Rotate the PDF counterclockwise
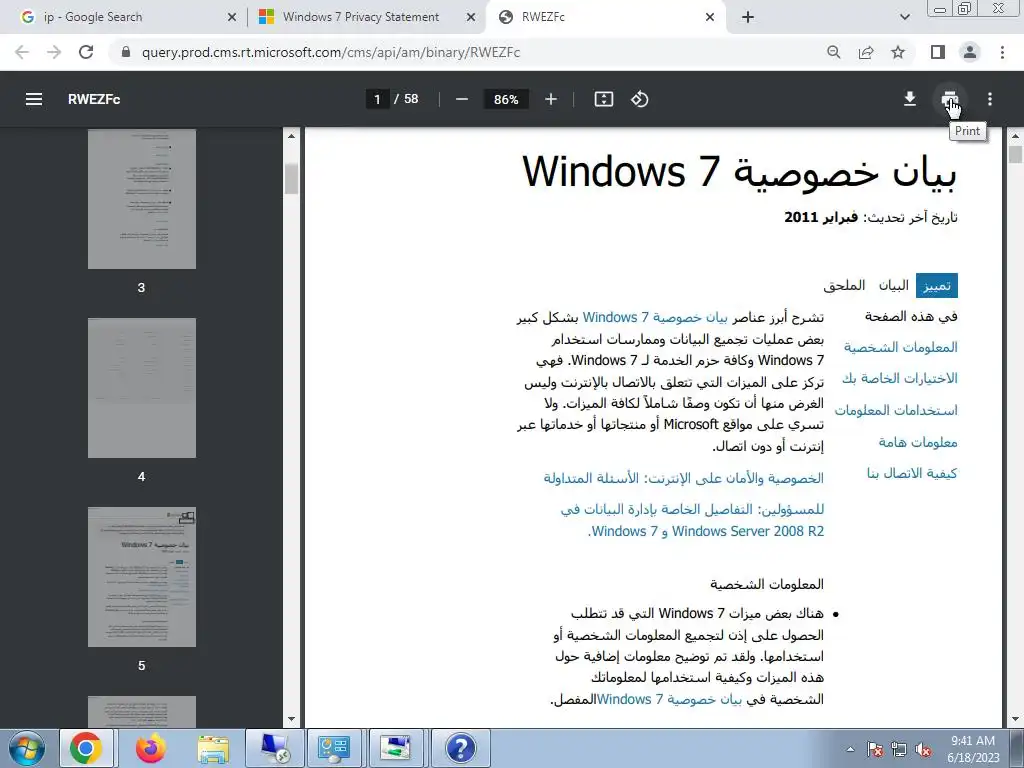This screenshot has width=1024, height=768. point(639,99)
